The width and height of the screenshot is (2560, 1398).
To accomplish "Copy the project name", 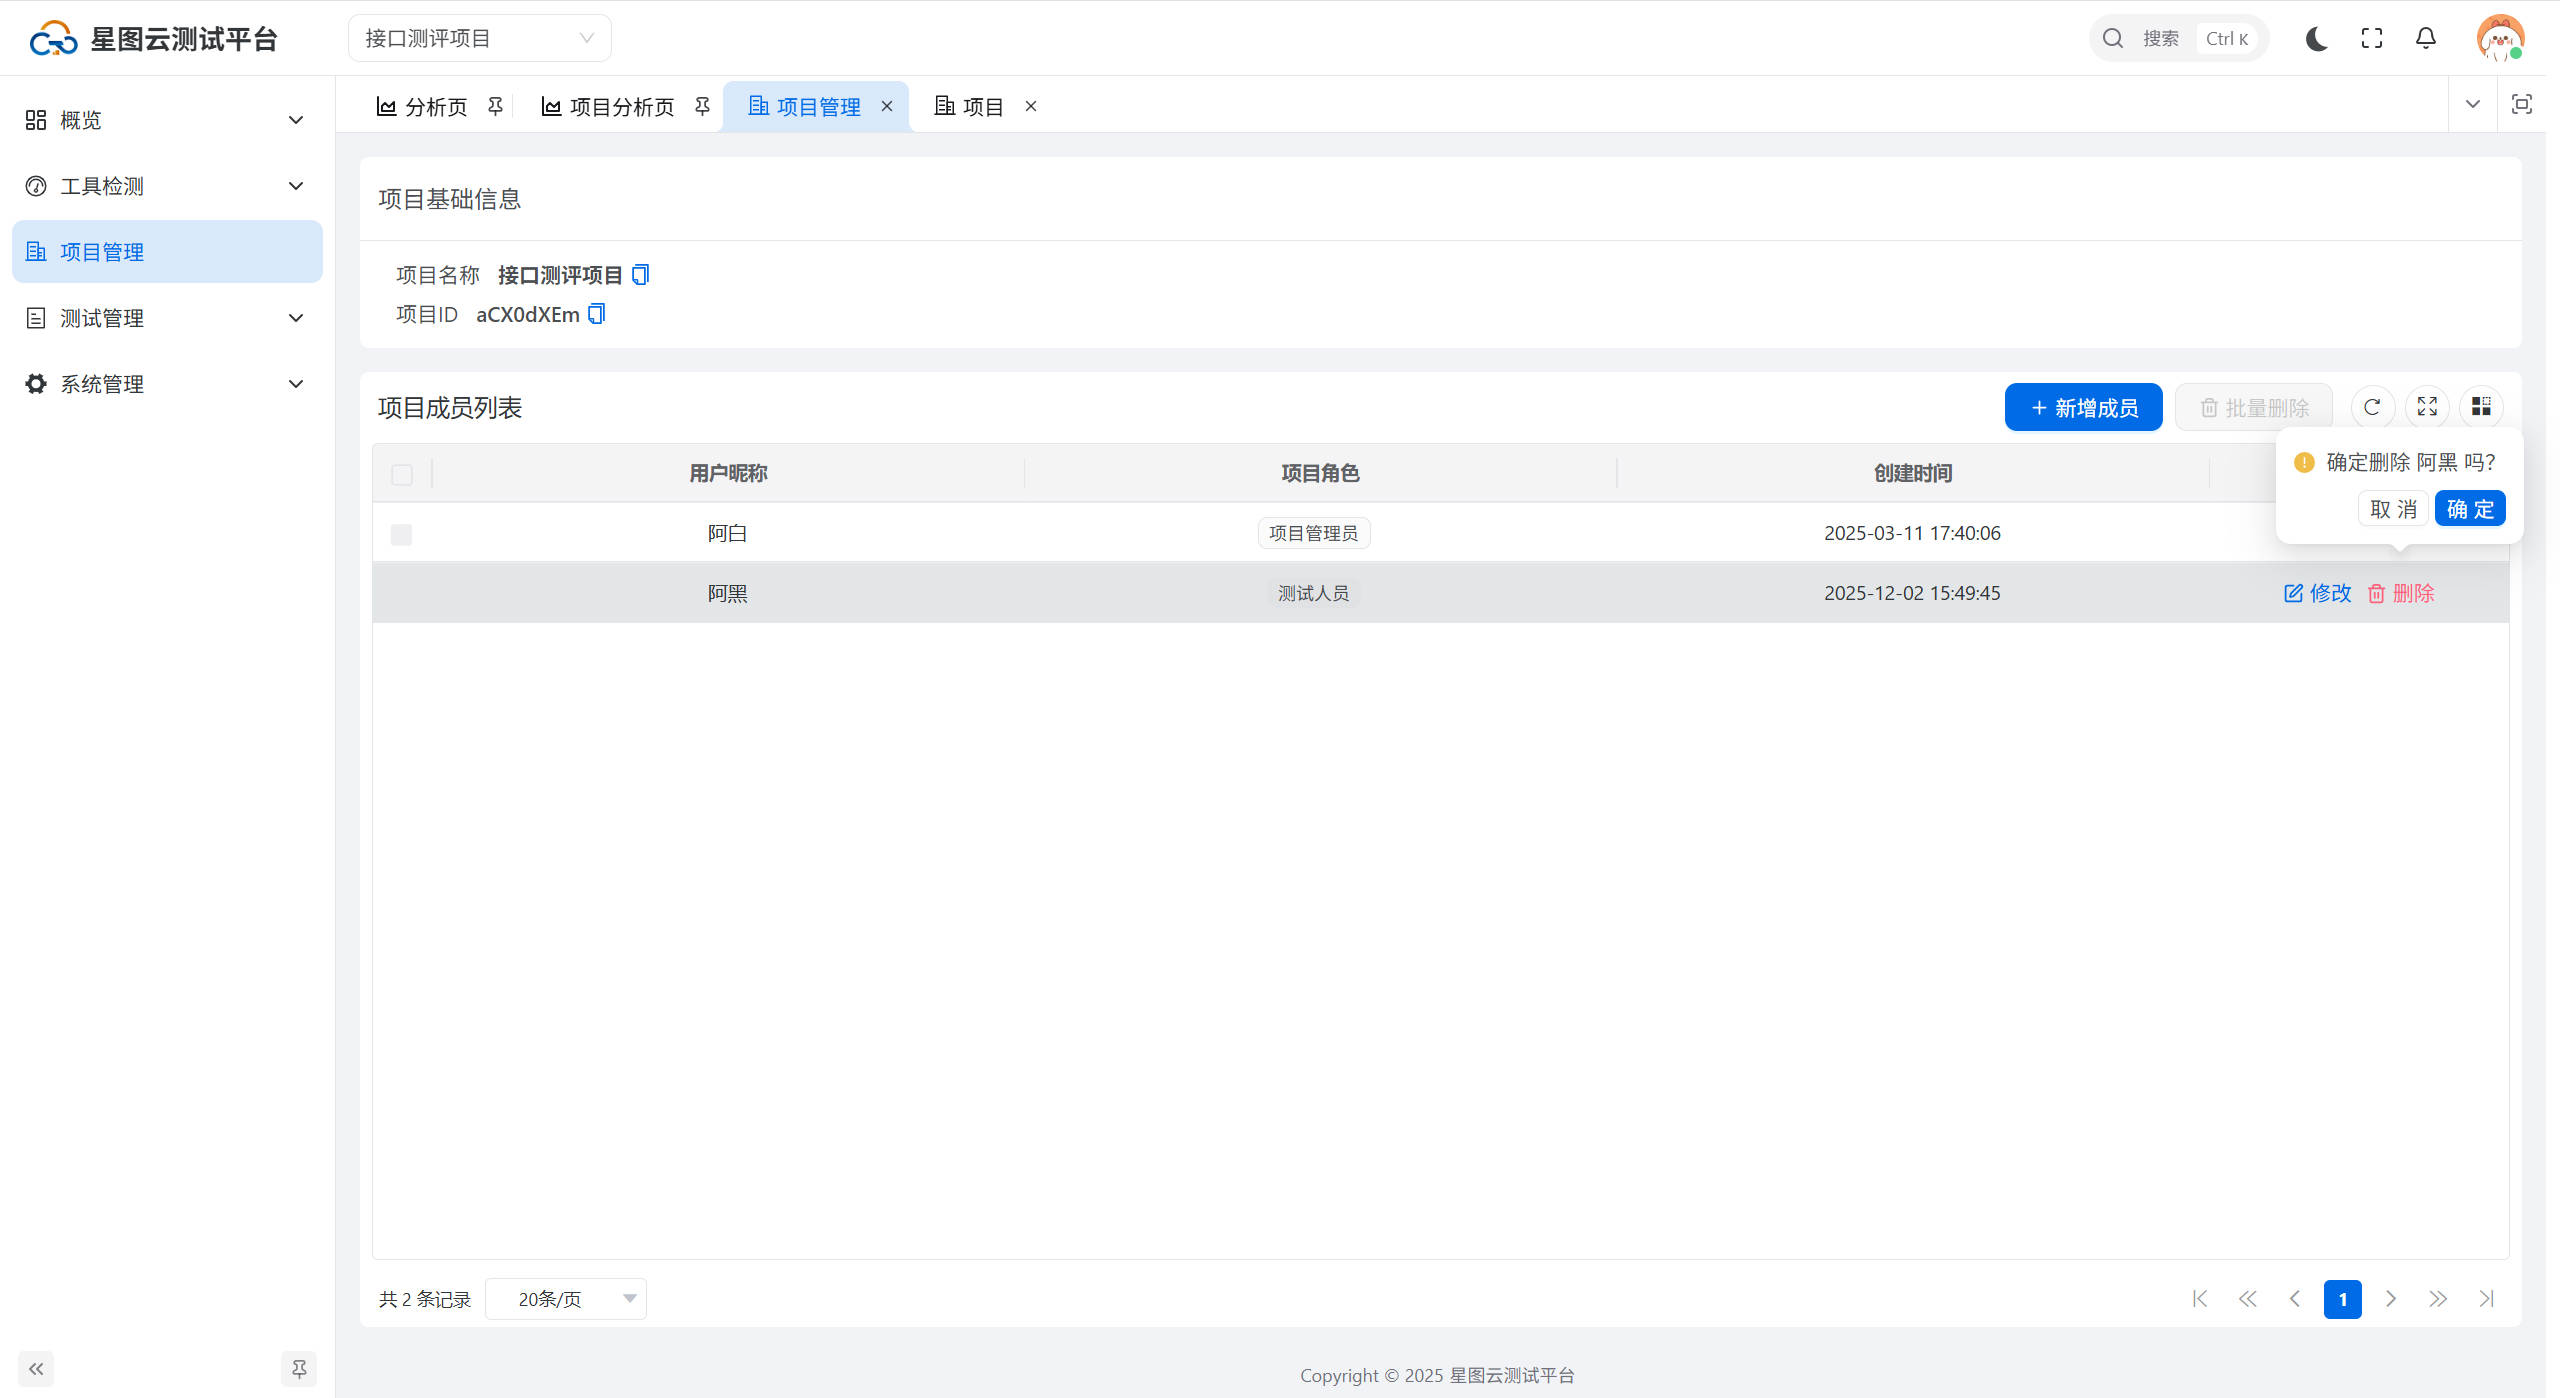I will tap(641, 274).
